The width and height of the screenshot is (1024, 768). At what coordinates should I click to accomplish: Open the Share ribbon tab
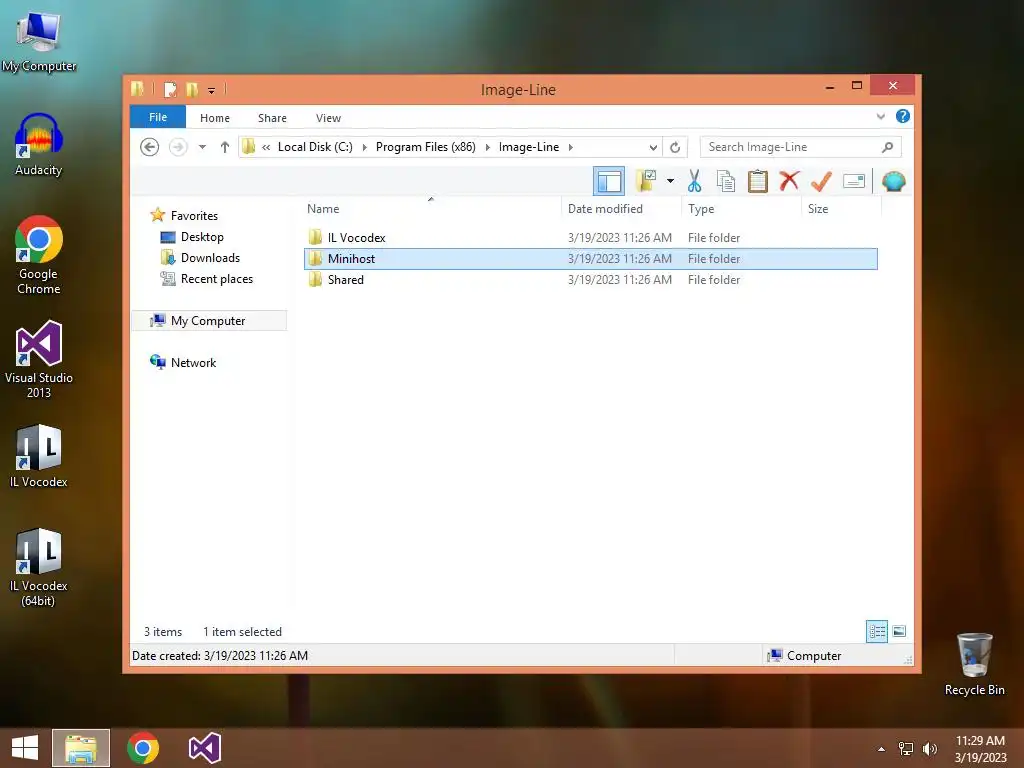pos(272,118)
